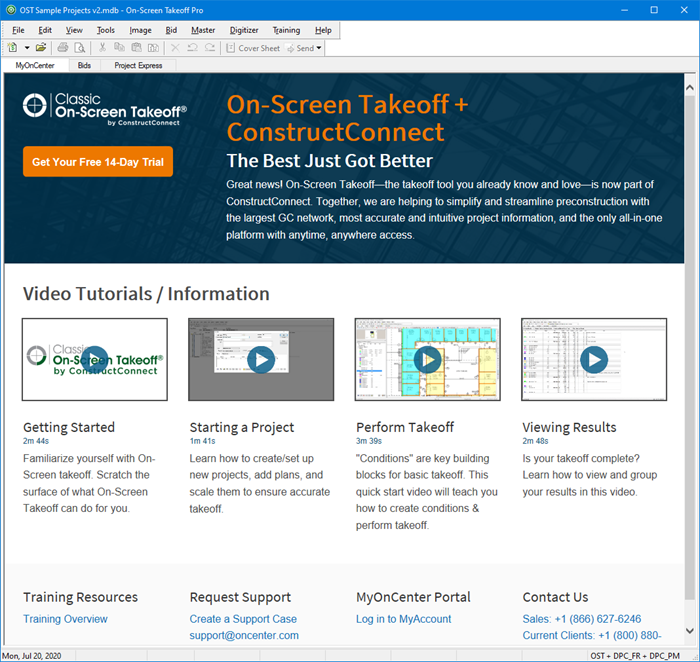The height and width of the screenshot is (662, 700).
Task: Open the Training Overview link
Action: click(65, 619)
